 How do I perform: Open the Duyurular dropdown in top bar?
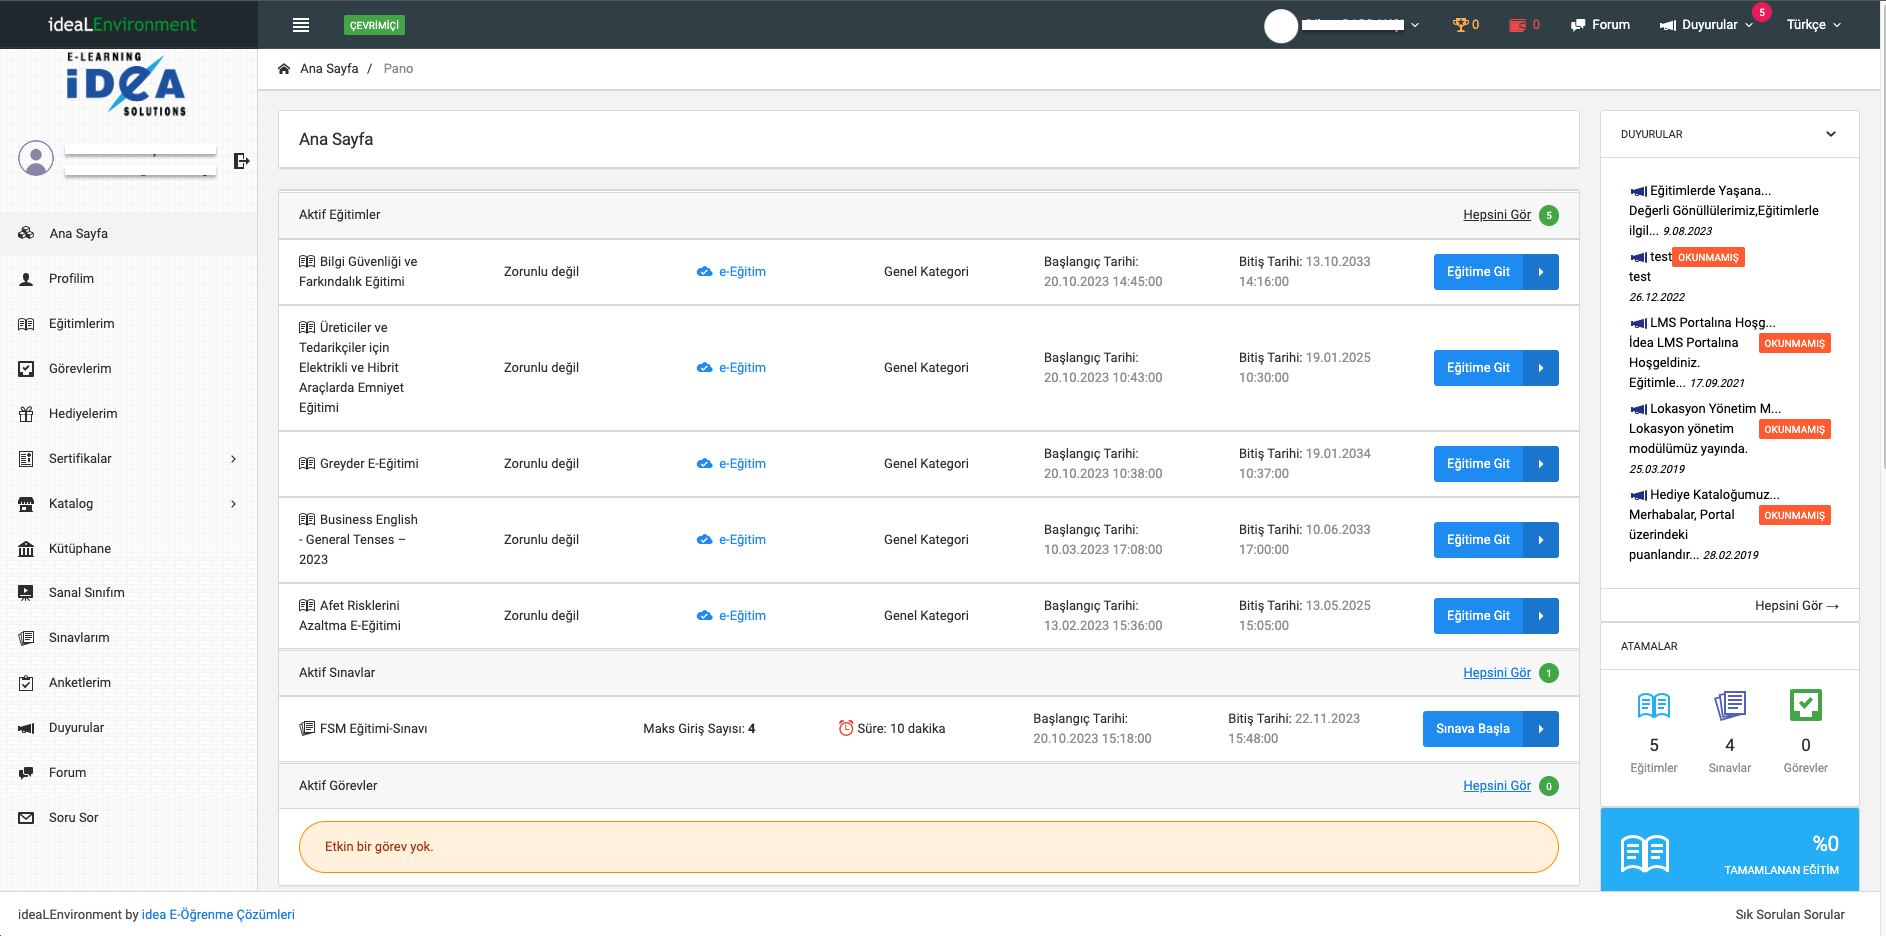[x=1707, y=25]
